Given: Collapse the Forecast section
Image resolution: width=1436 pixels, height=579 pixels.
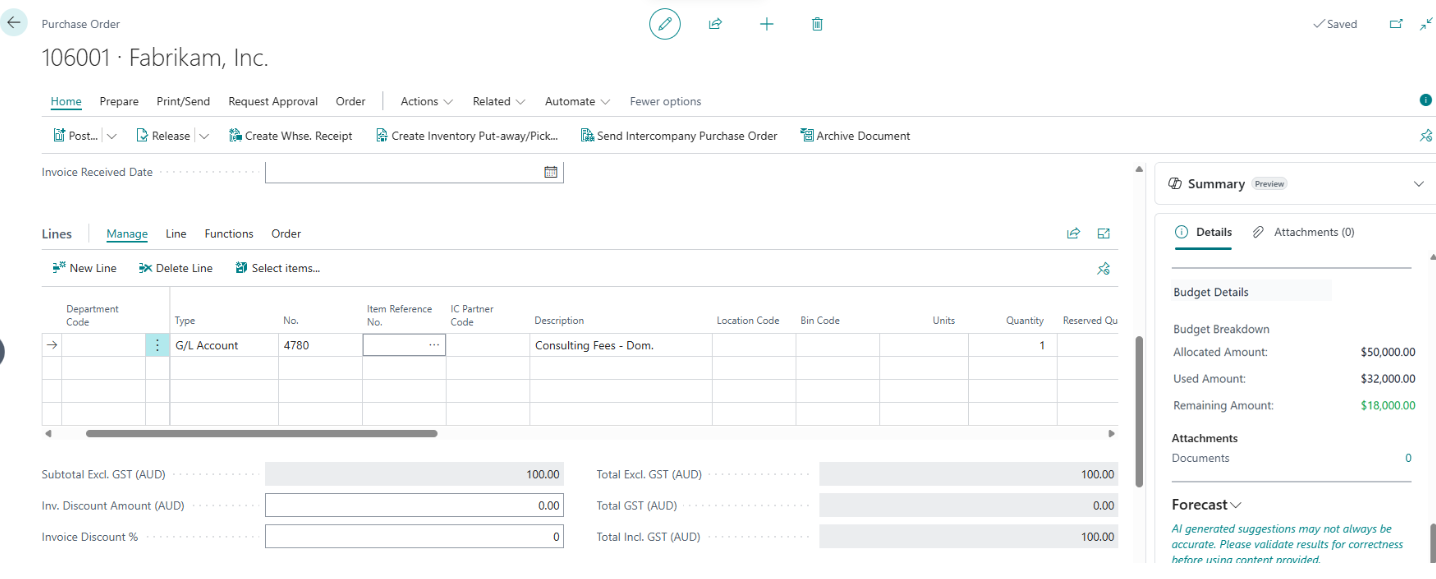Looking at the screenshot, I should click(x=1237, y=505).
